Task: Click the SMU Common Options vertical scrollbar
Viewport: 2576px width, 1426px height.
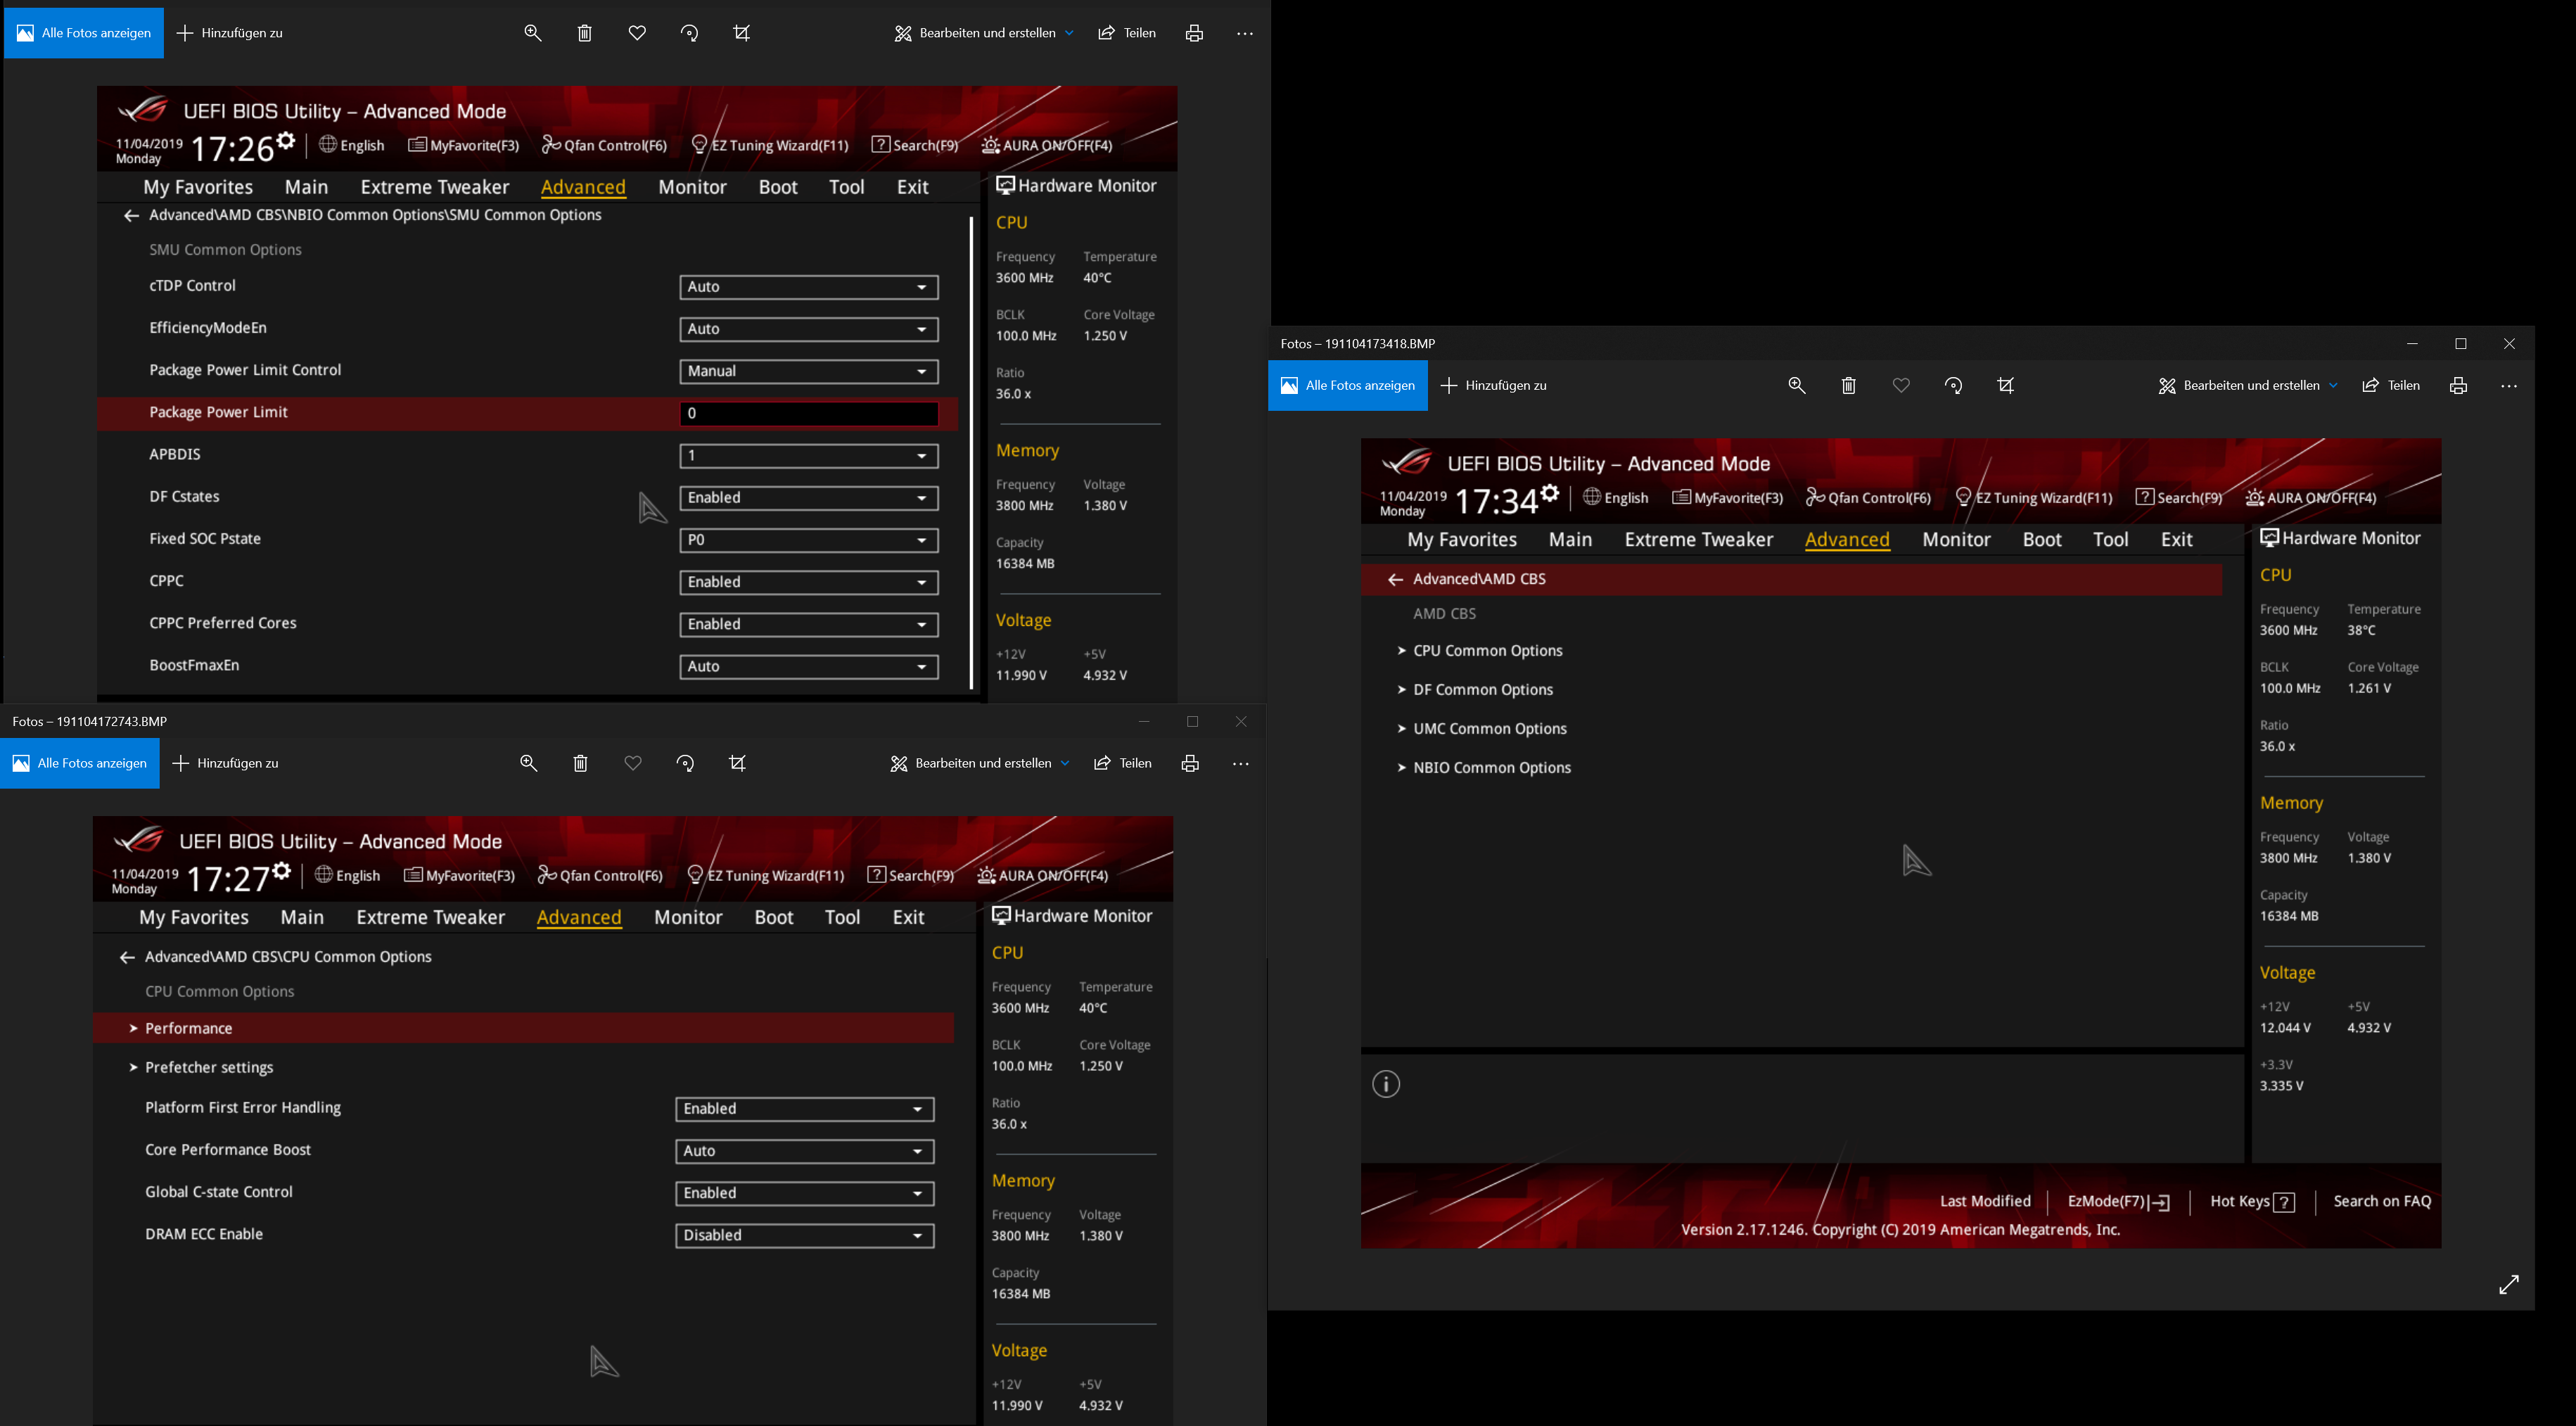Action: coord(971,453)
